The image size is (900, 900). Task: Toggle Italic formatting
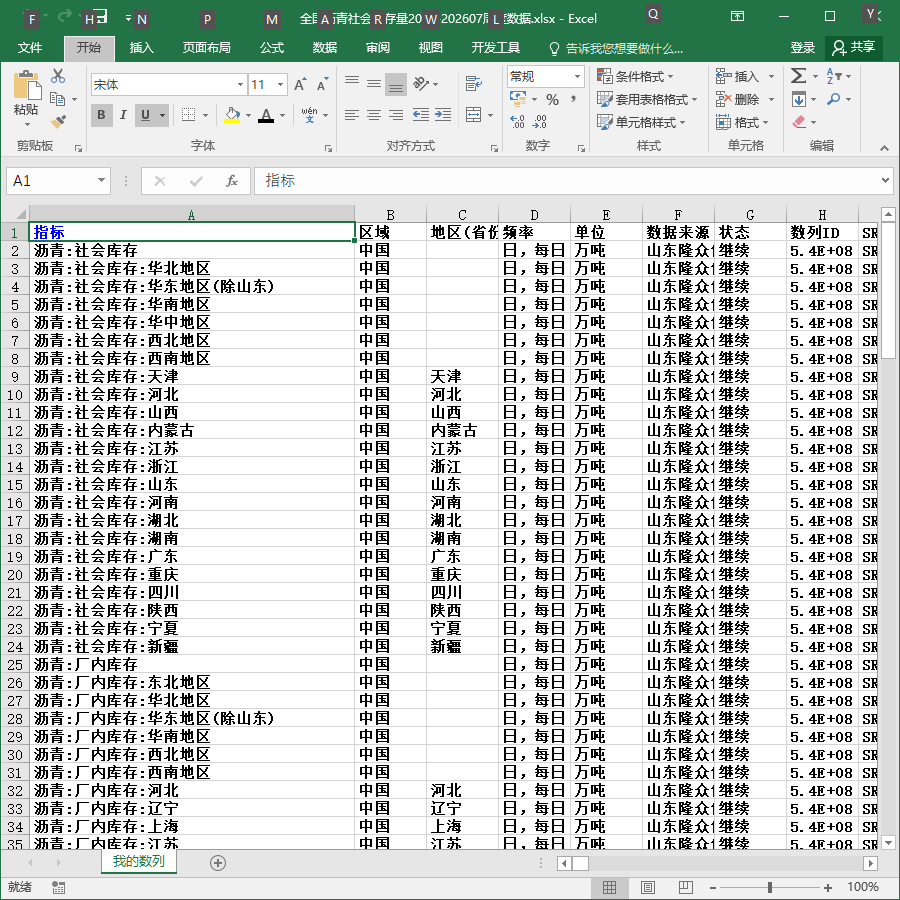click(x=123, y=115)
